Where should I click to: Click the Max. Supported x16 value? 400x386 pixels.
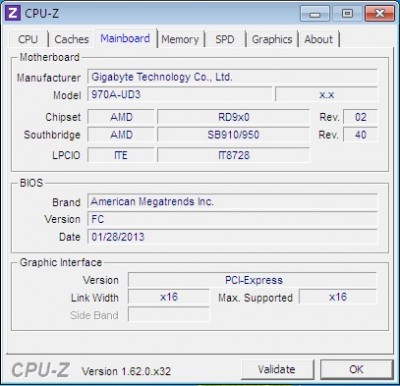pos(338,297)
